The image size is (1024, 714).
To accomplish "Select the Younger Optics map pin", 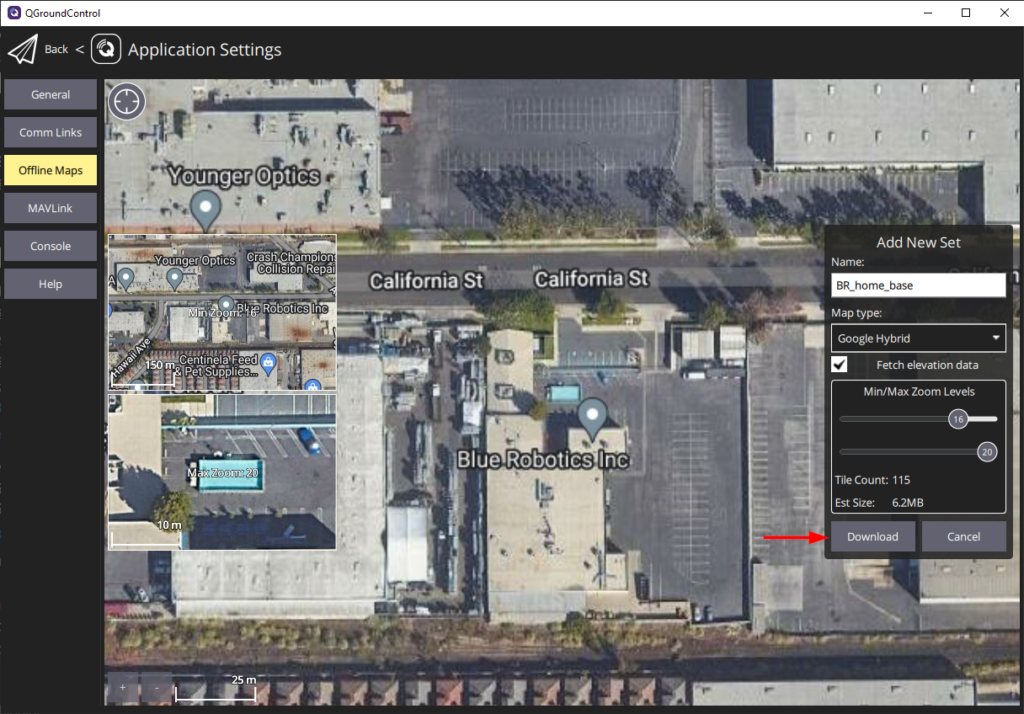I will coord(204,208).
